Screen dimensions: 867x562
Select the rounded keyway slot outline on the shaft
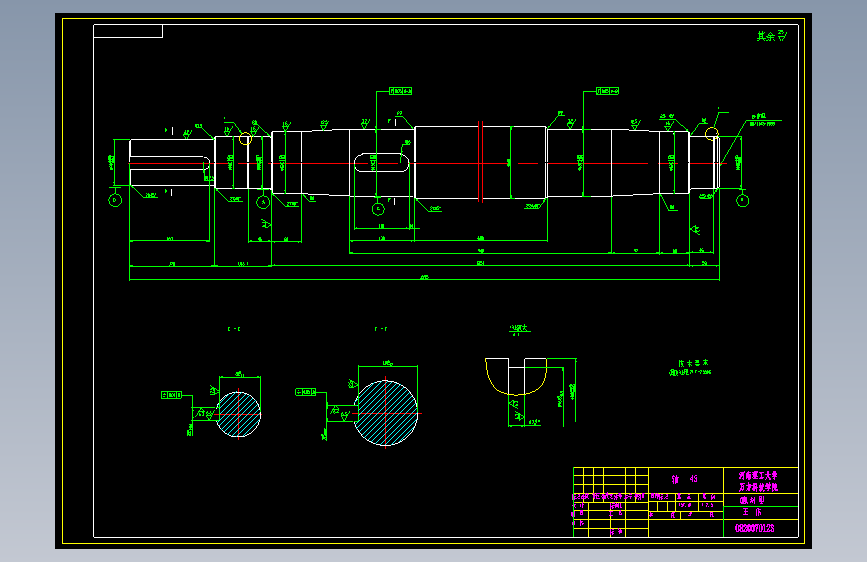(x=382, y=163)
